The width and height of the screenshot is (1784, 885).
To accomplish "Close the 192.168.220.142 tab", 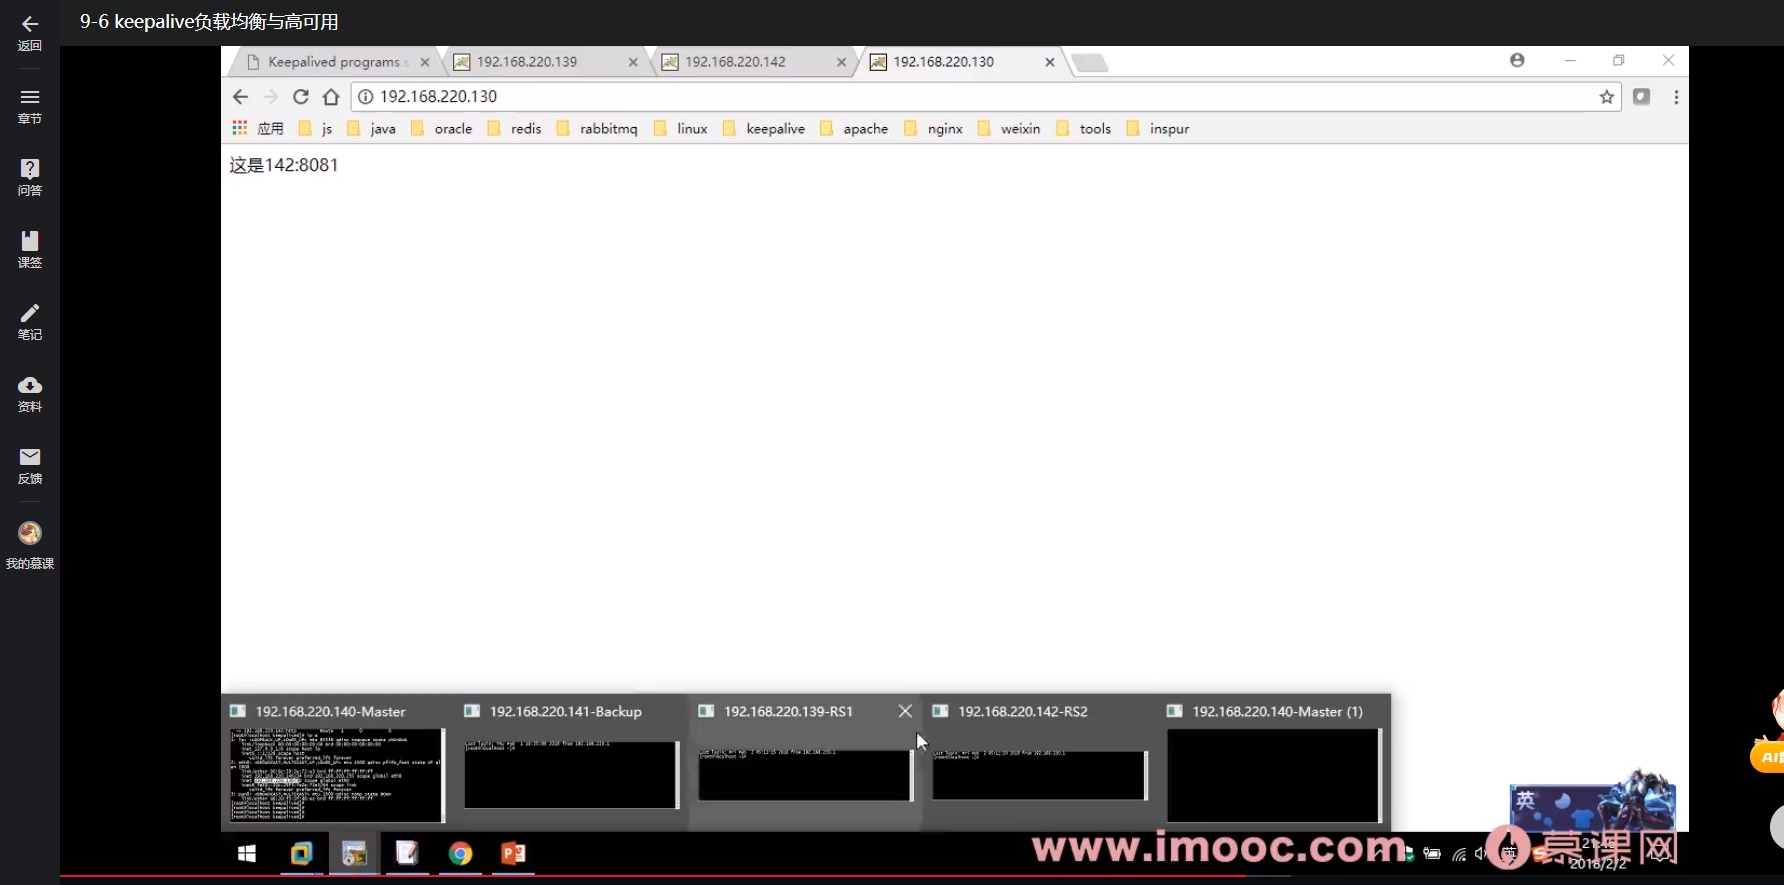I will click(x=841, y=62).
